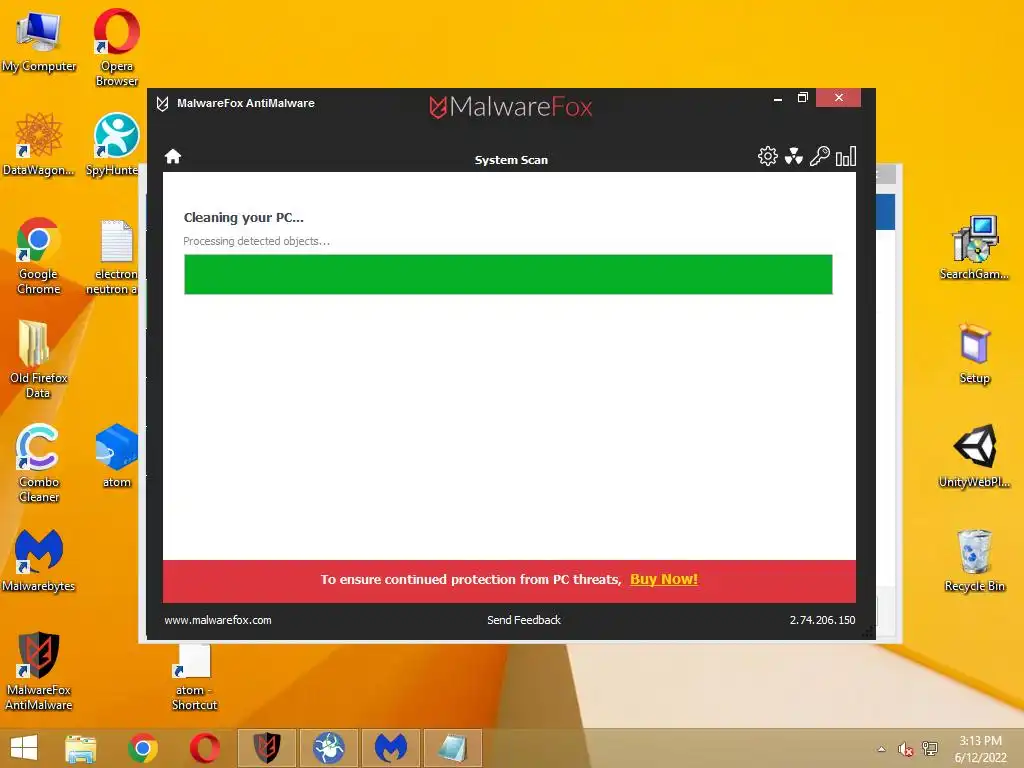Switch to notepad taskbar button
This screenshot has width=1024, height=768.
tap(453, 748)
